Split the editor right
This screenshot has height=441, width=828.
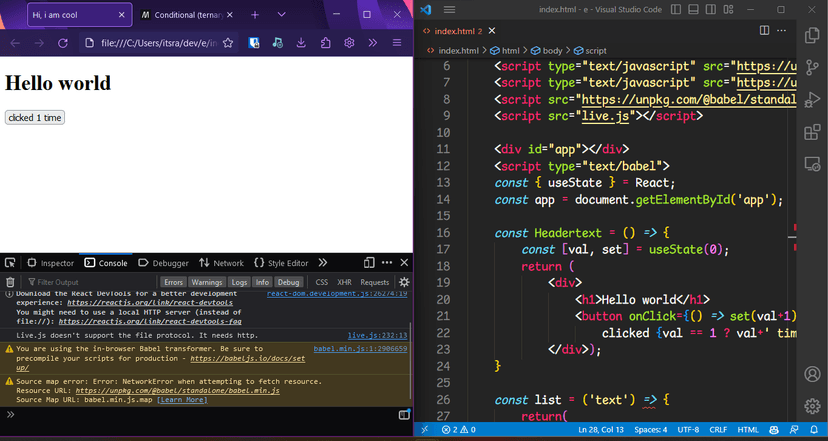pyautogui.click(x=764, y=31)
